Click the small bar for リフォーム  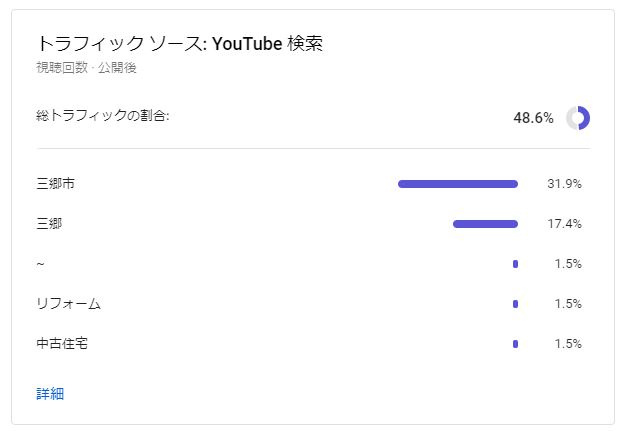[515, 303]
